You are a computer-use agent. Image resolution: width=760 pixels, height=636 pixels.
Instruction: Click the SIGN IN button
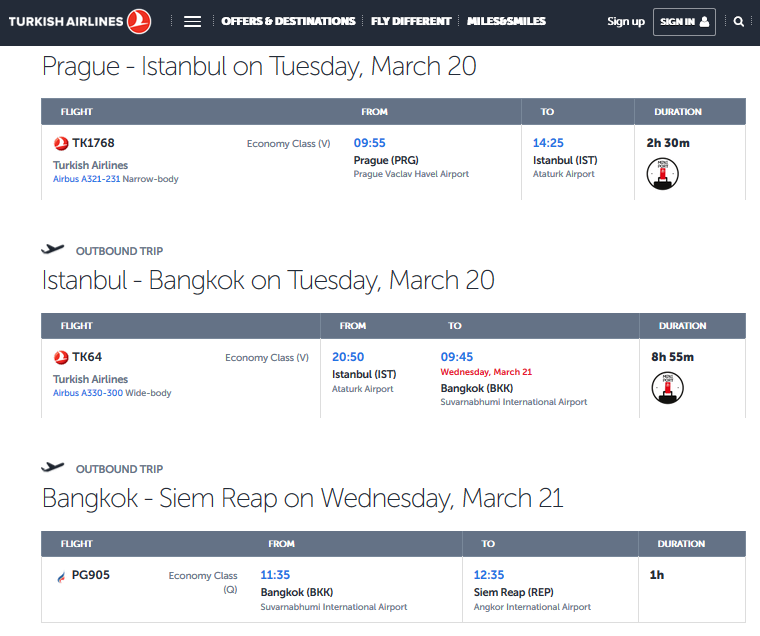coord(684,22)
